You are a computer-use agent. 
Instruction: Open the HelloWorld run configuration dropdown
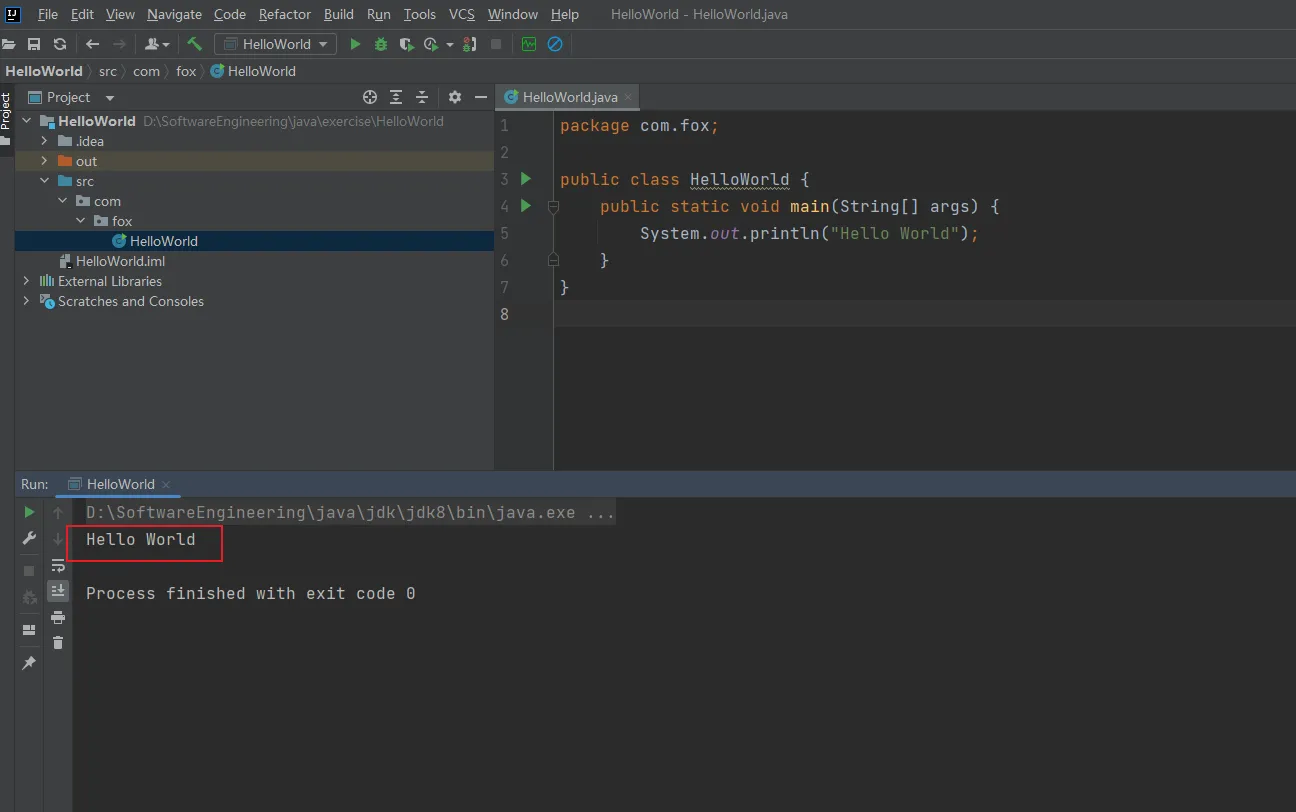pos(277,44)
